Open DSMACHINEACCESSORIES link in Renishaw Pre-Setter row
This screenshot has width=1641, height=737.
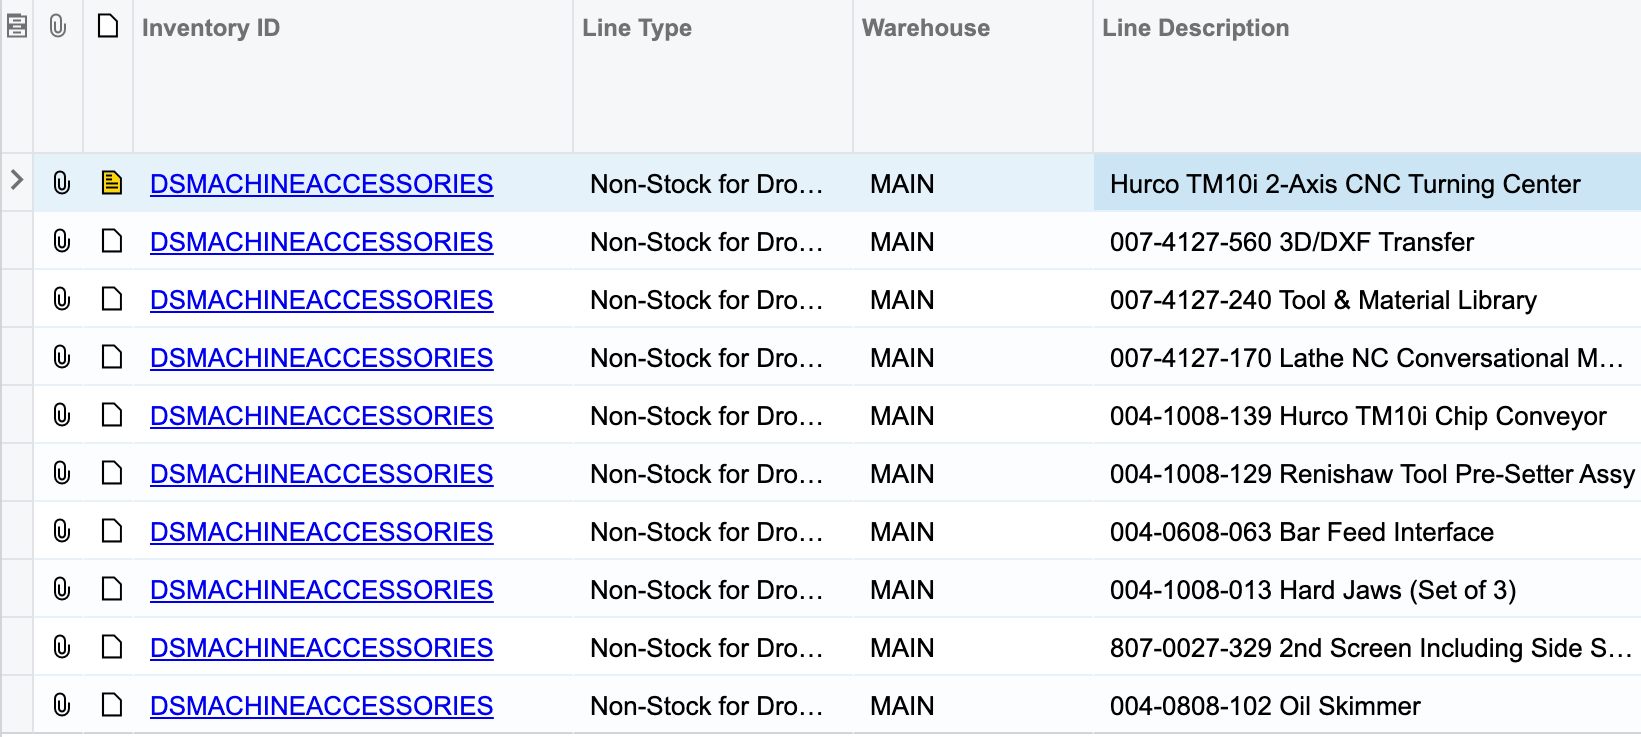tap(321, 474)
